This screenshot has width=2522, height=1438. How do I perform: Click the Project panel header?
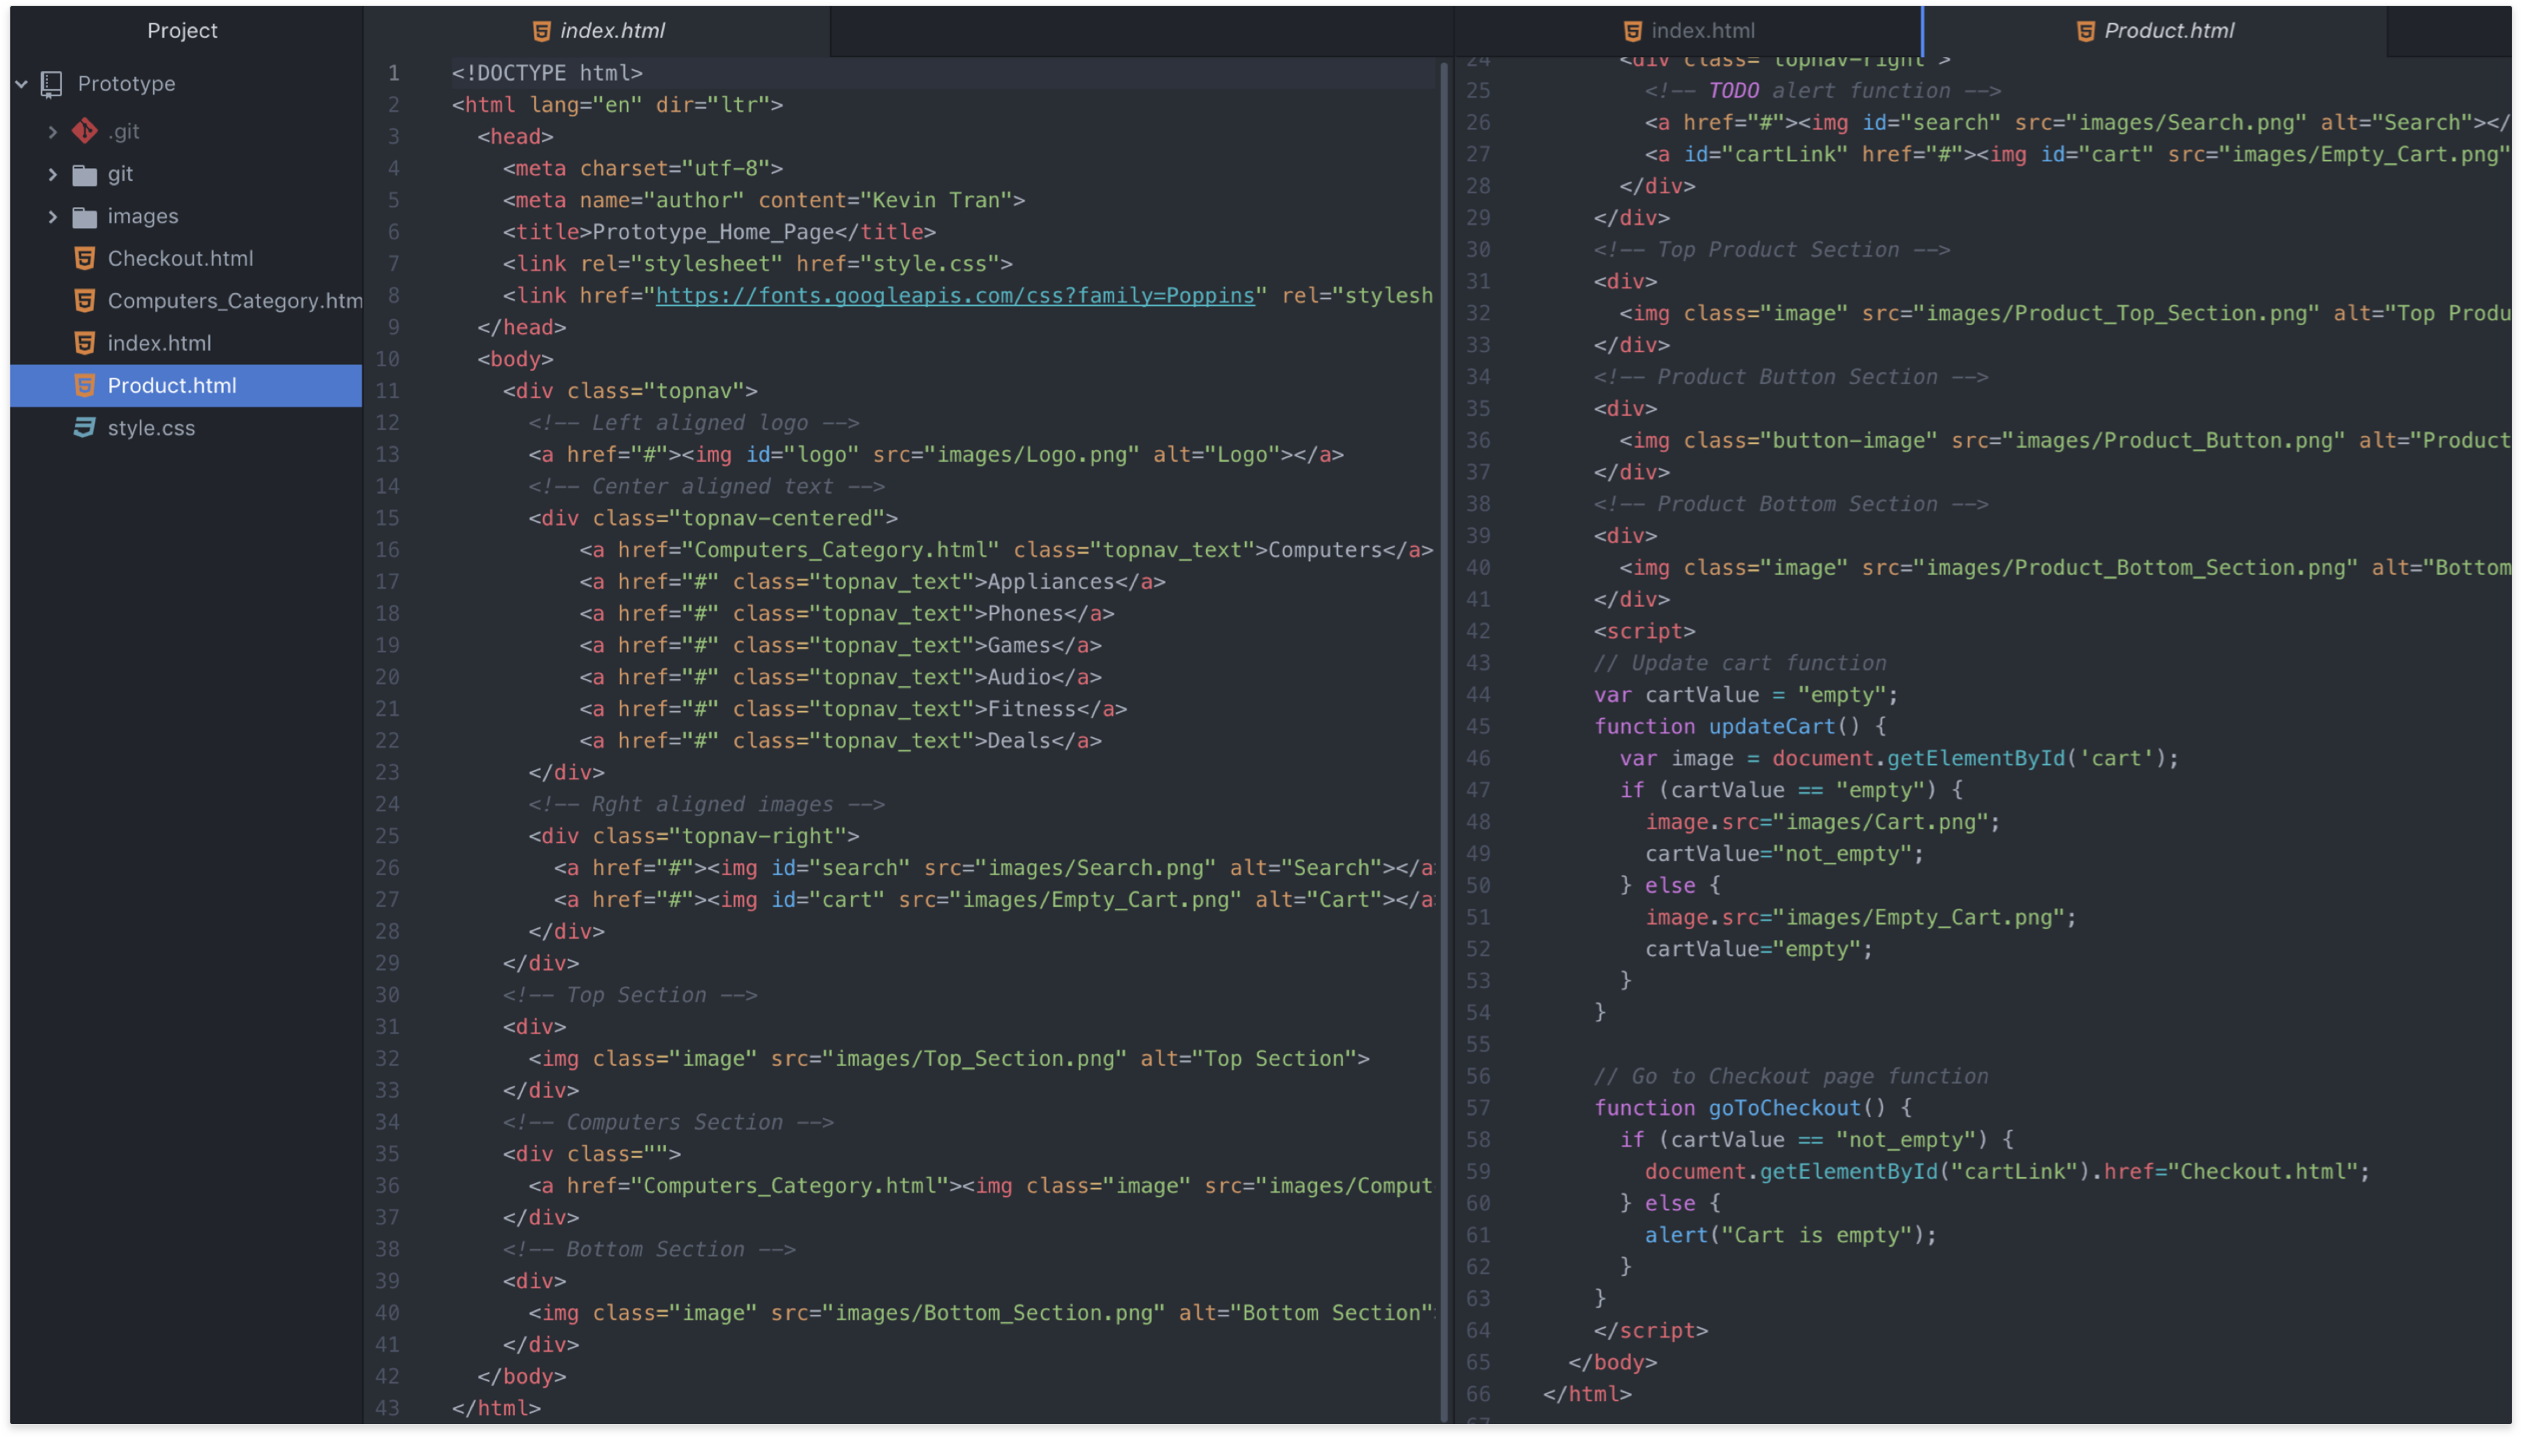[182, 31]
